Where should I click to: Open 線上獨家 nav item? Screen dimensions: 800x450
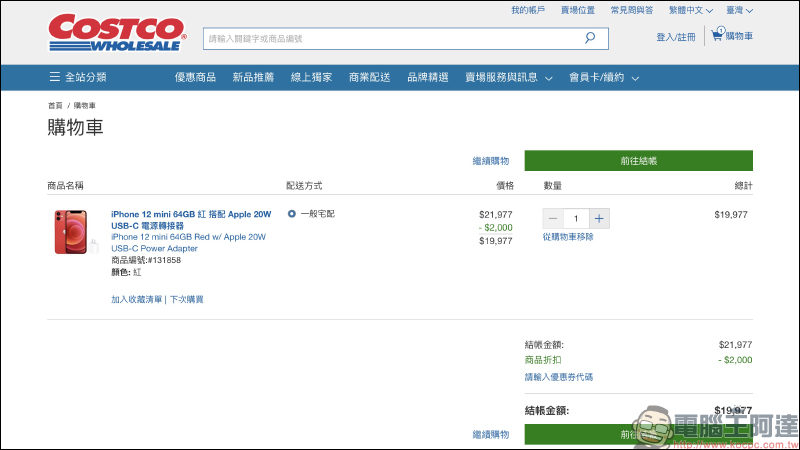[x=312, y=78]
